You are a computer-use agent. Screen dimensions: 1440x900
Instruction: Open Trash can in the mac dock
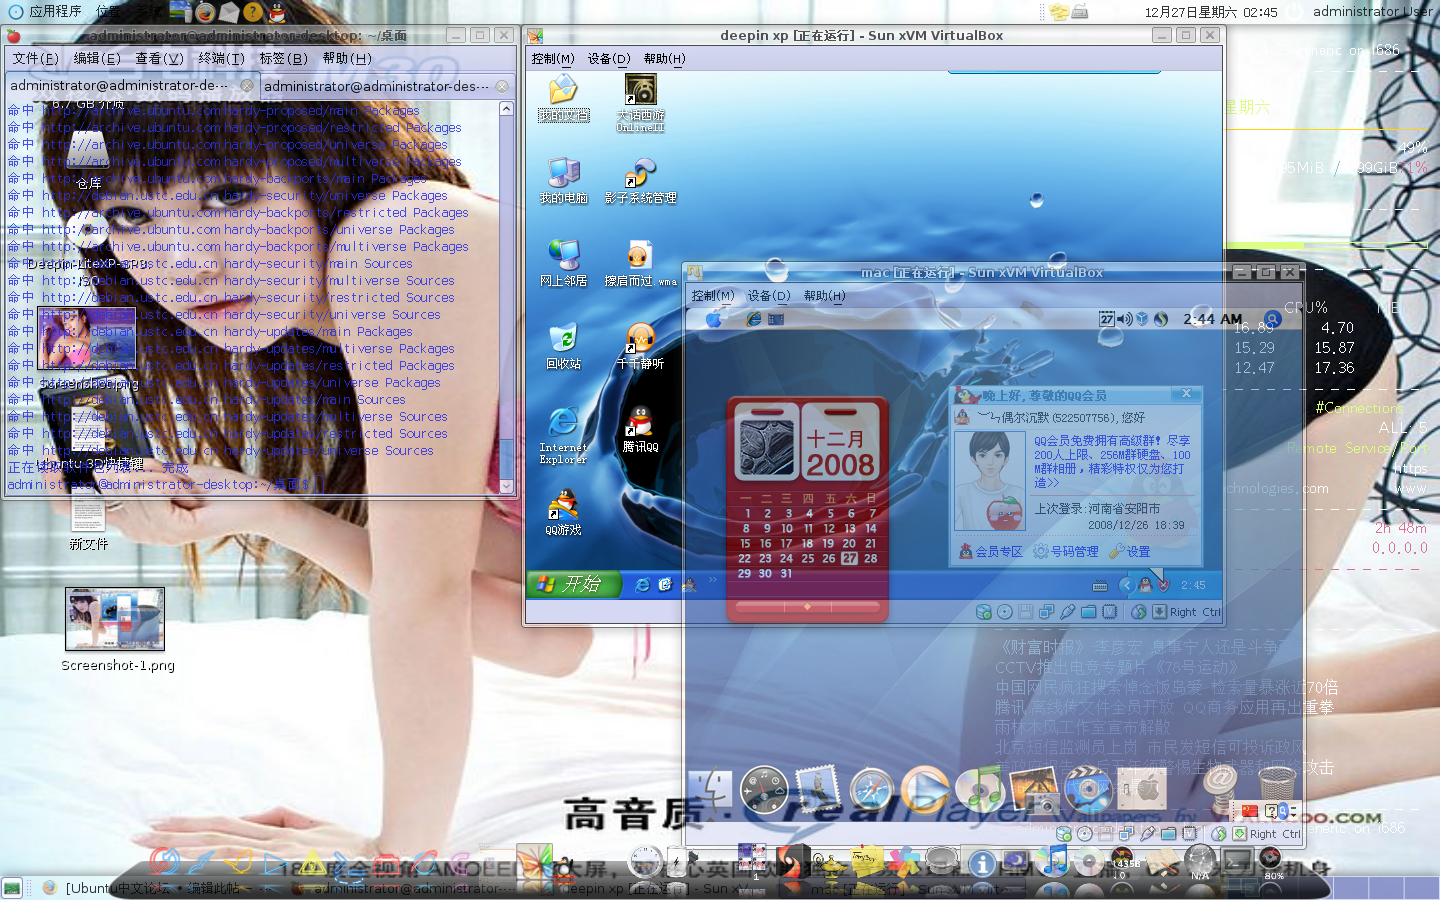click(x=1275, y=790)
